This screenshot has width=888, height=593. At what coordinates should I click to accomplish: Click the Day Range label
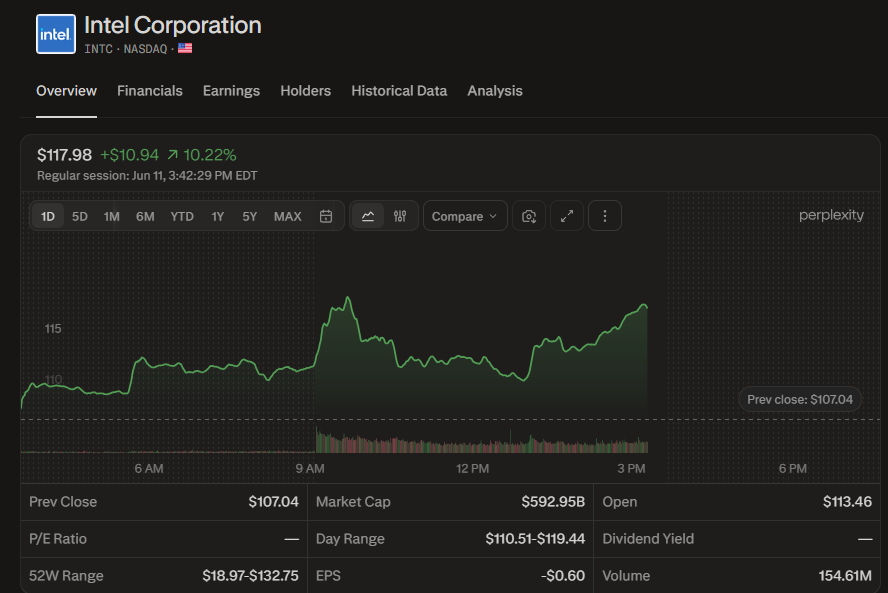[x=350, y=539]
